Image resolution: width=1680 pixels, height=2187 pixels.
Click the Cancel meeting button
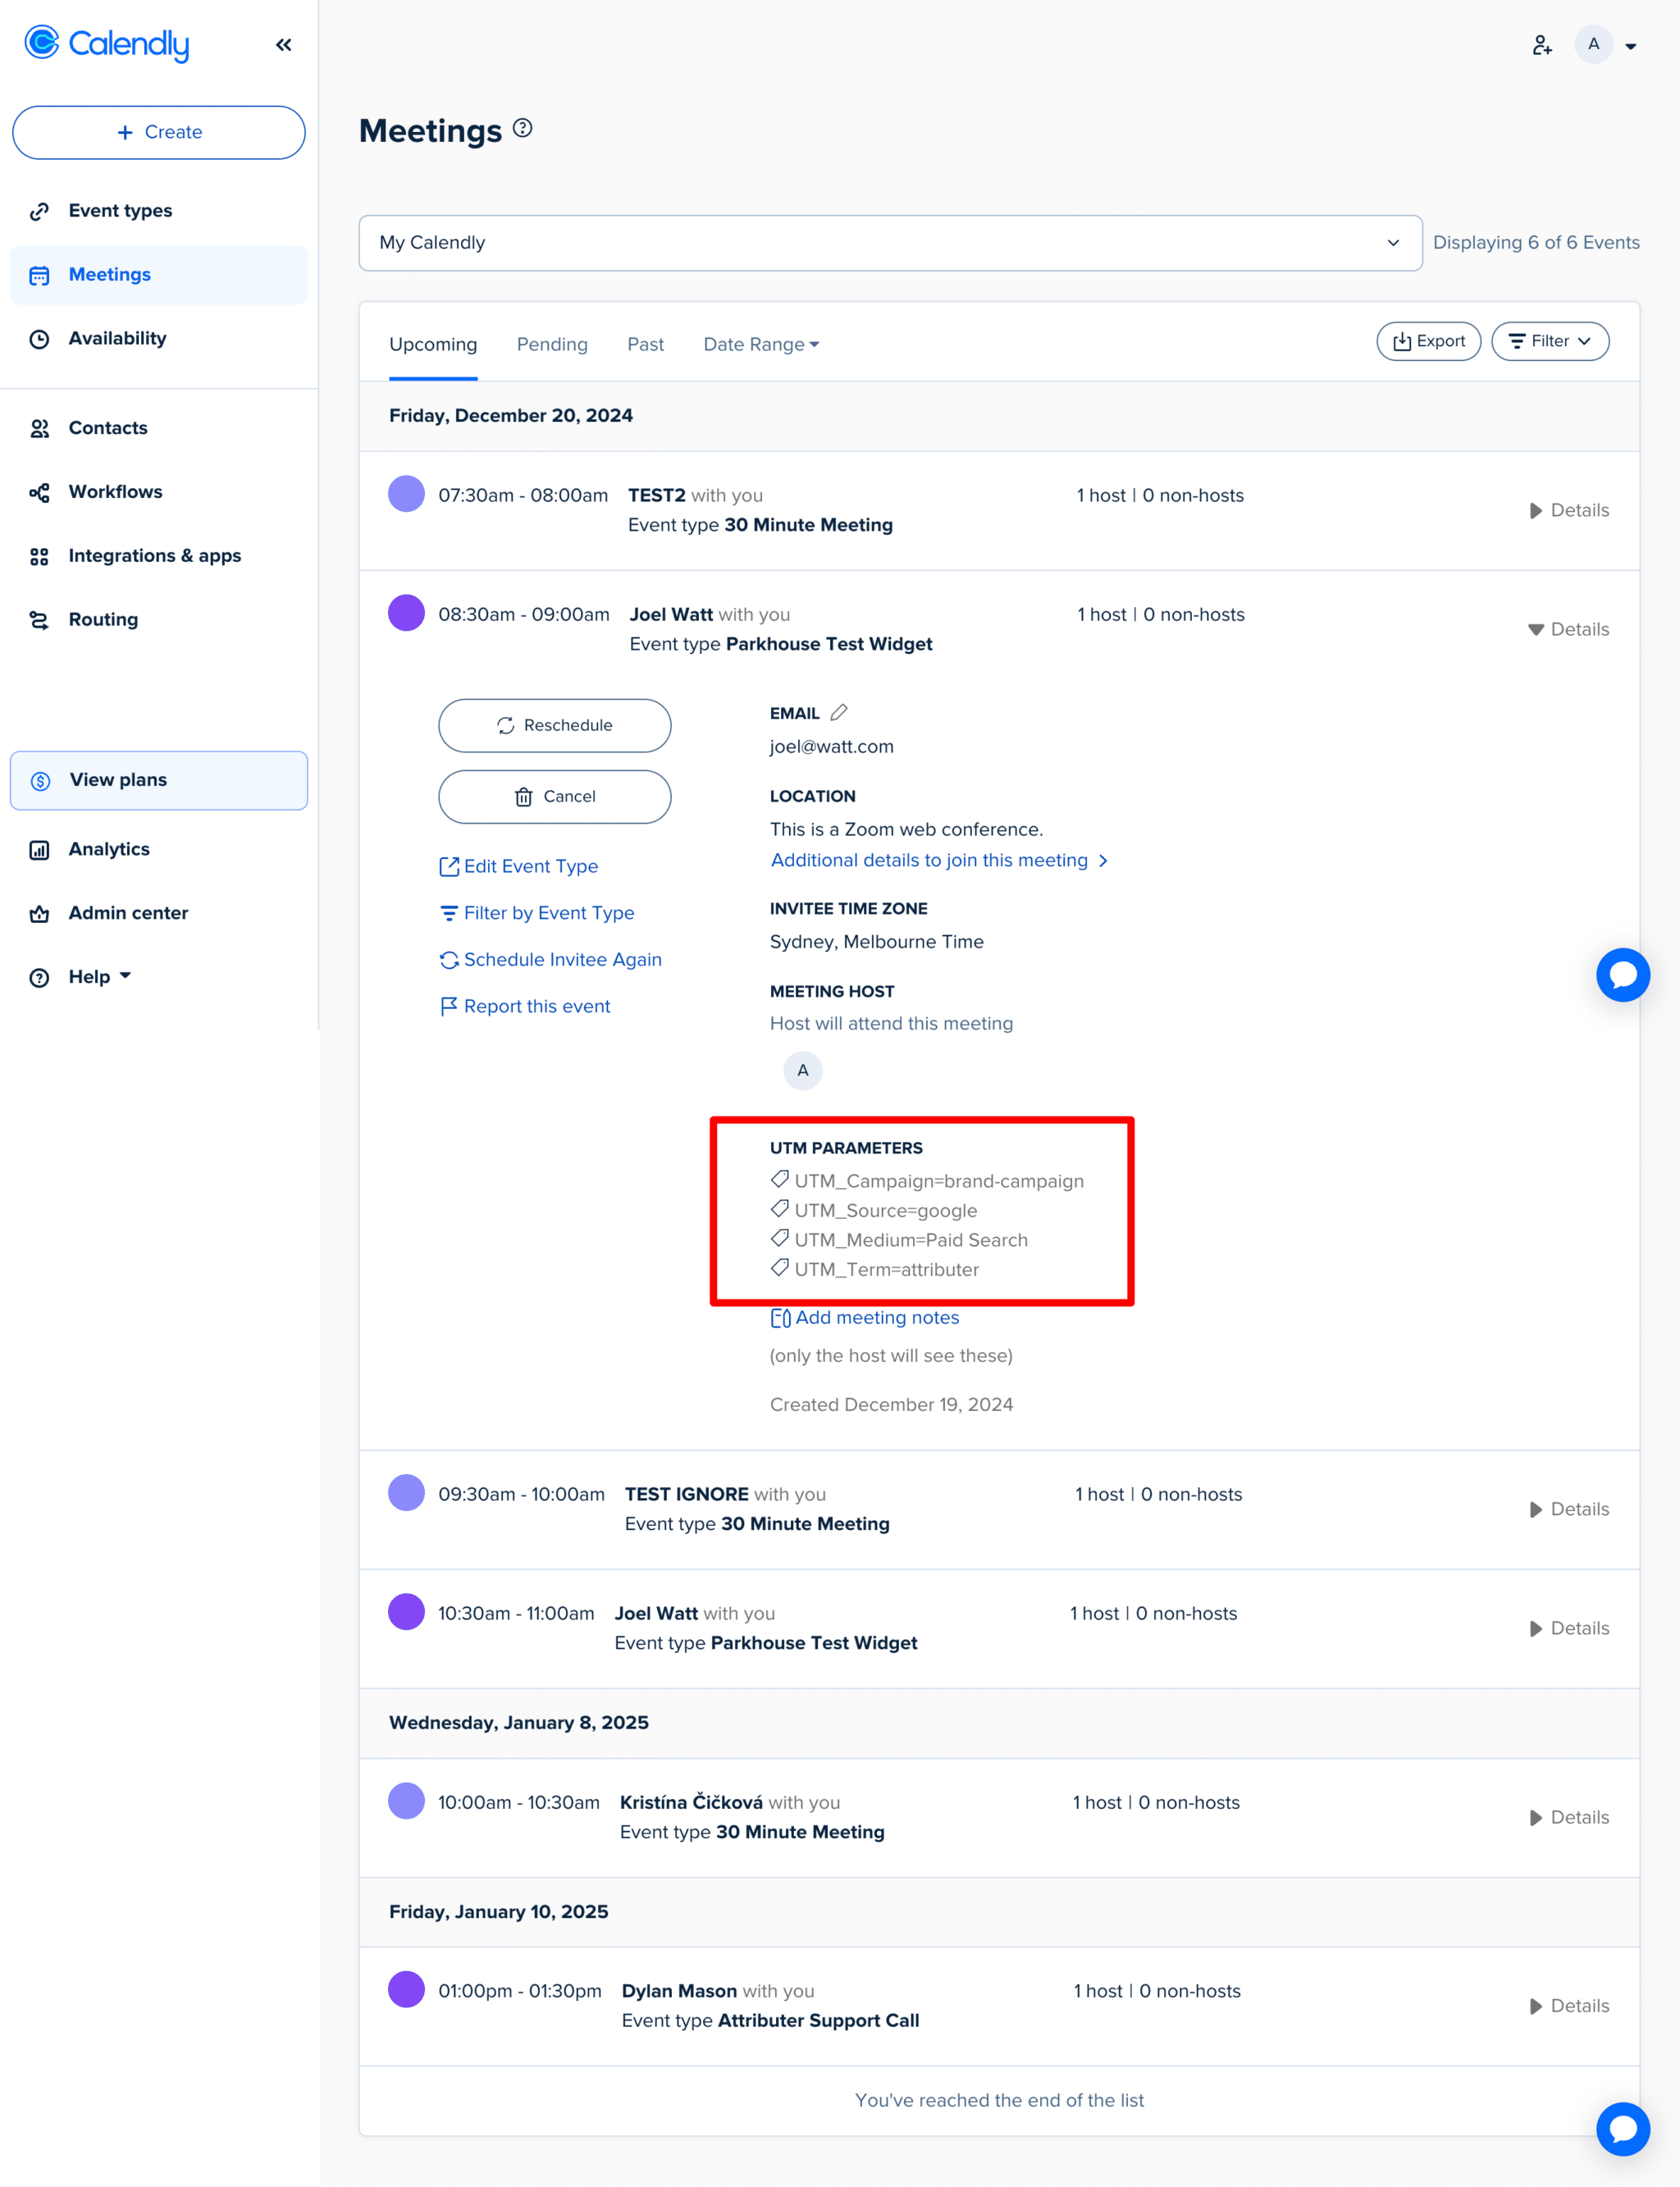(x=554, y=796)
